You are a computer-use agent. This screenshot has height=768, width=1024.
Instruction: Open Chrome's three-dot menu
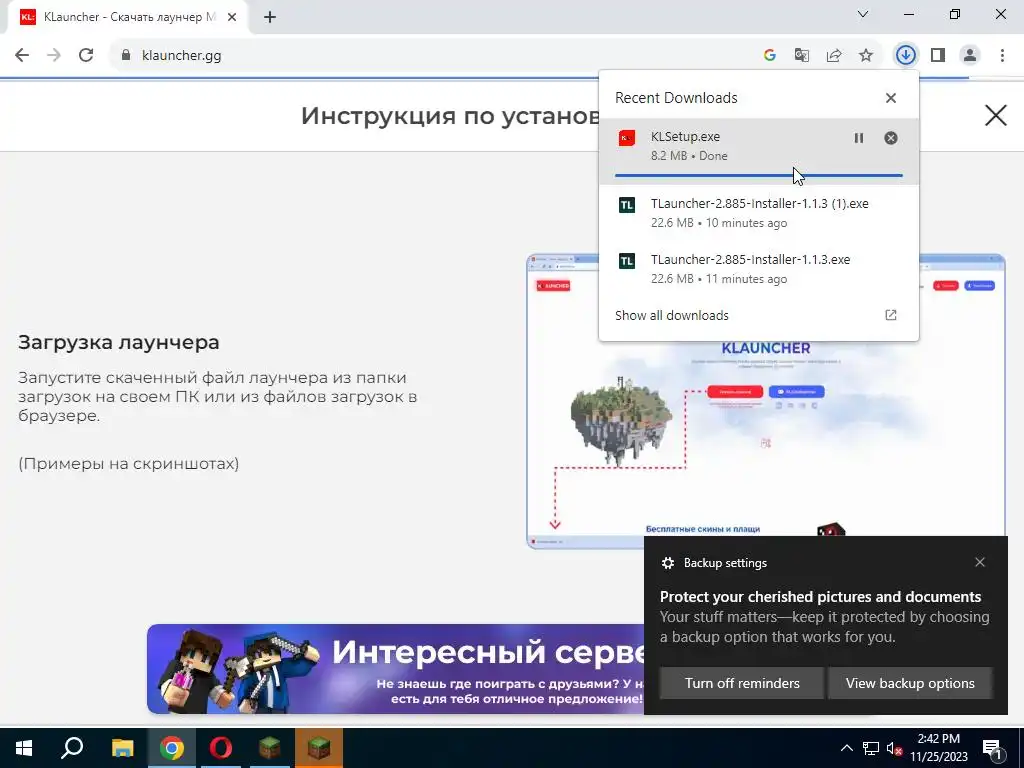pyautogui.click(x=1002, y=56)
